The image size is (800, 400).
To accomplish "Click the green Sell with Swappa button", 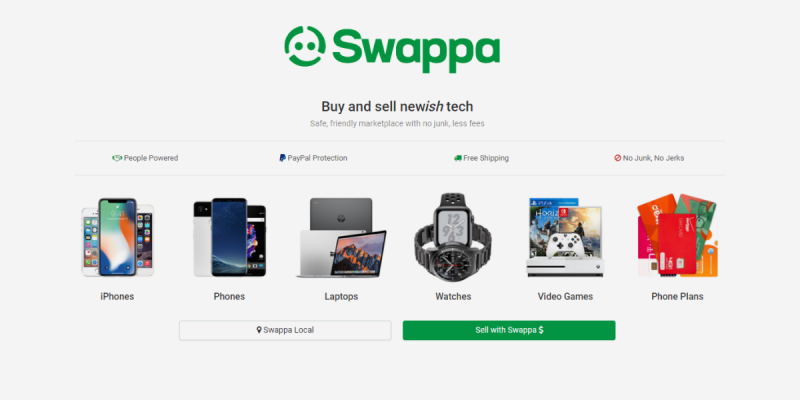I will click(509, 330).
